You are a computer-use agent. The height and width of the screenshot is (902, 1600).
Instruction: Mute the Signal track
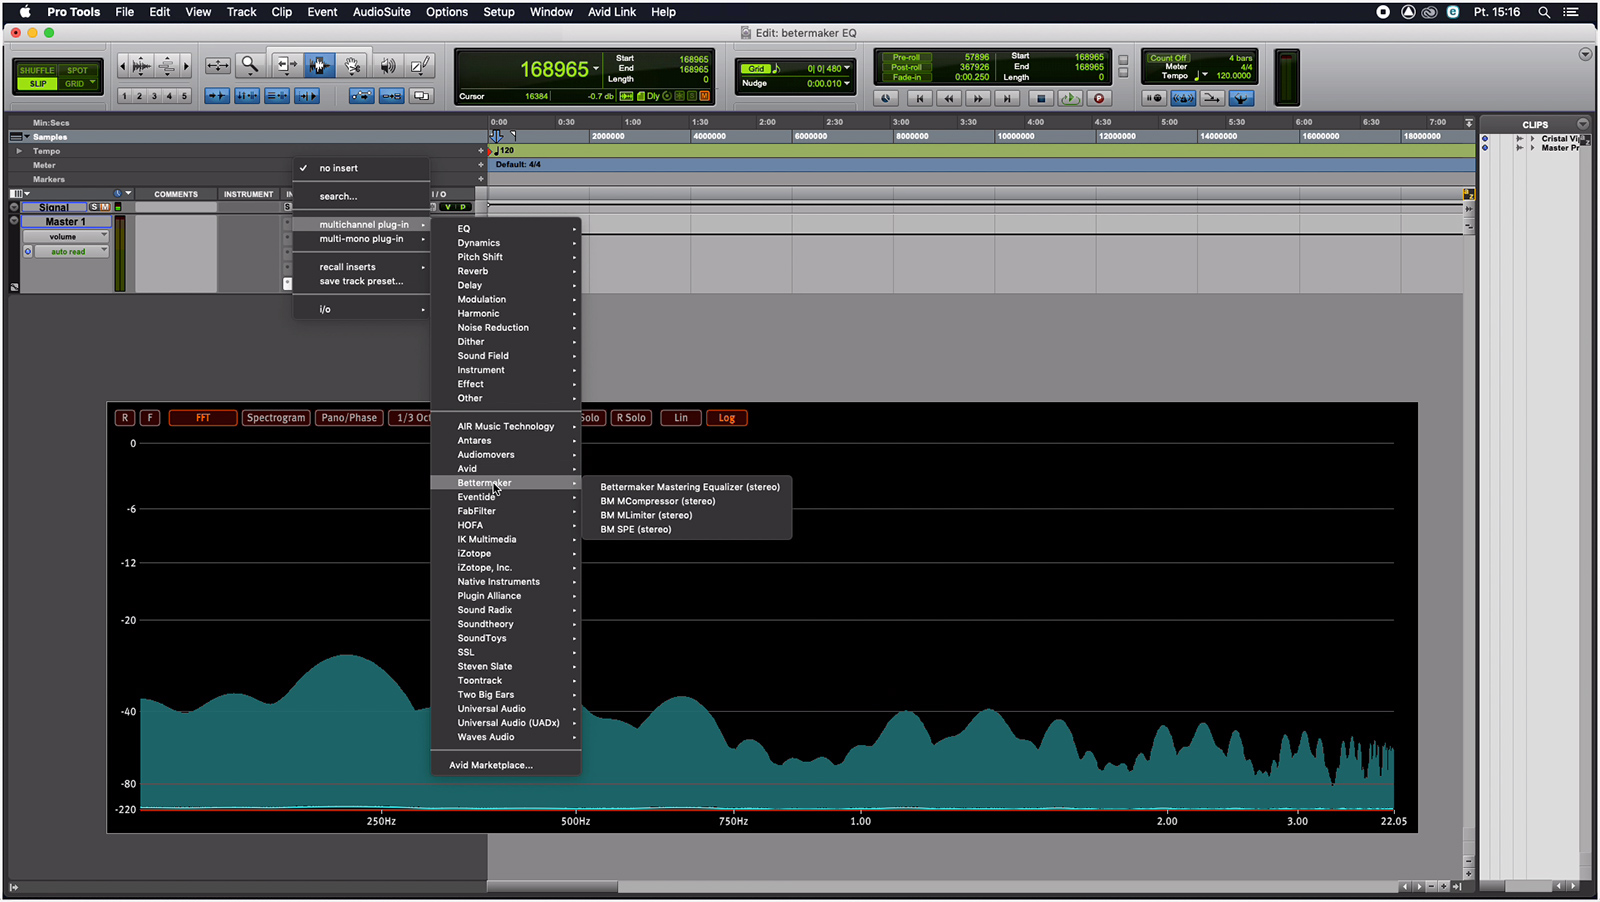tap(104, 207)
